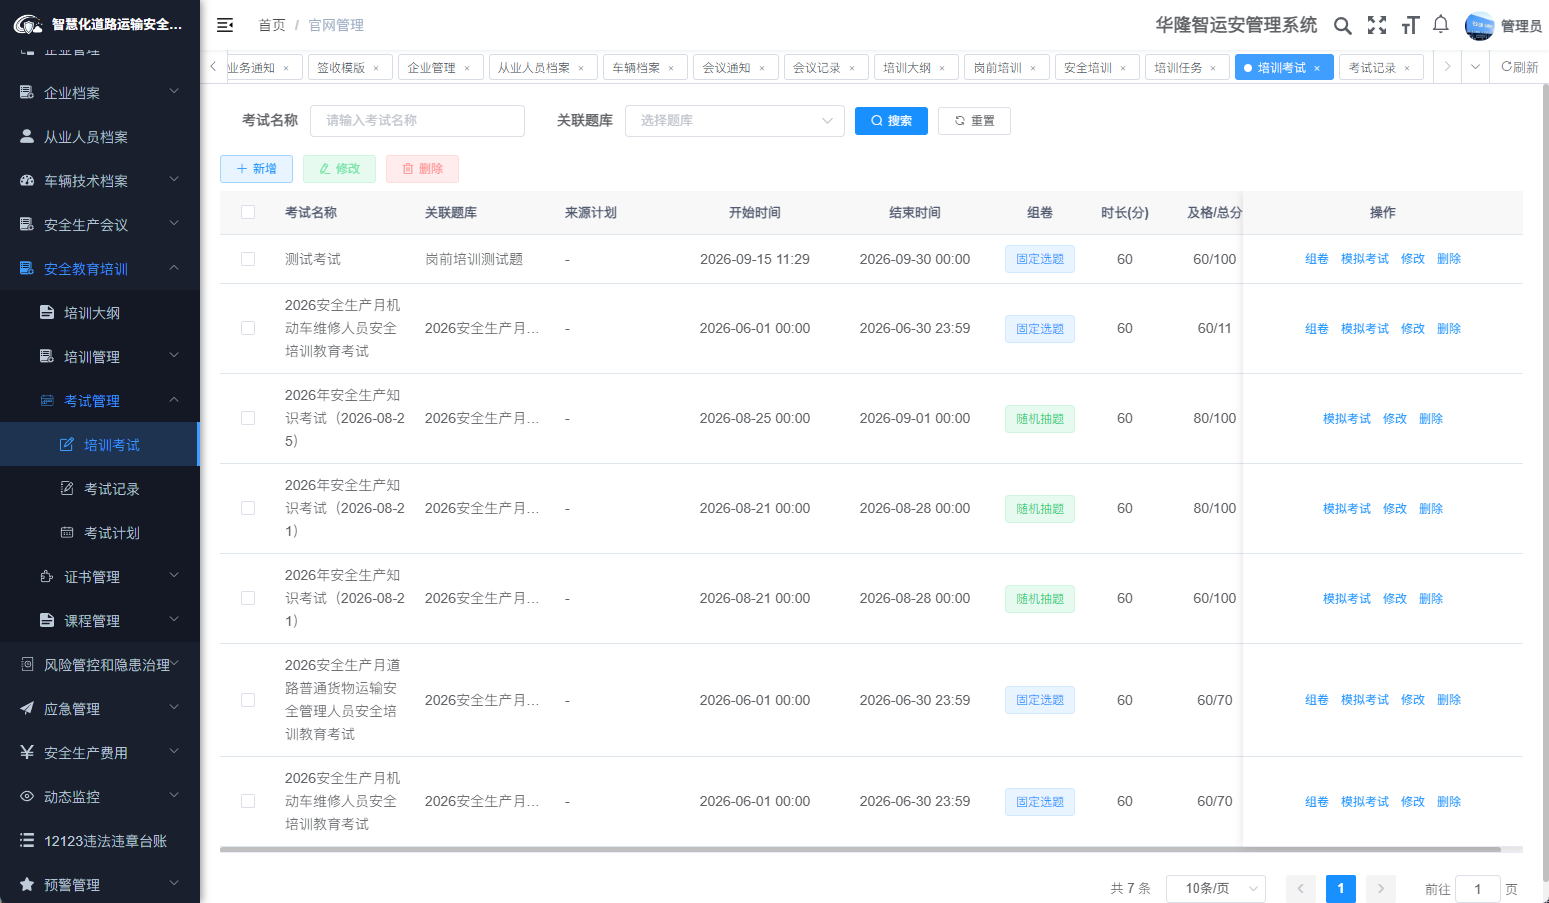Image resolution: width=1549 pixels, height=903 pixels.
Task: Check the 道路普通货物运输 exam row checkbox
Action: (248, 700)
